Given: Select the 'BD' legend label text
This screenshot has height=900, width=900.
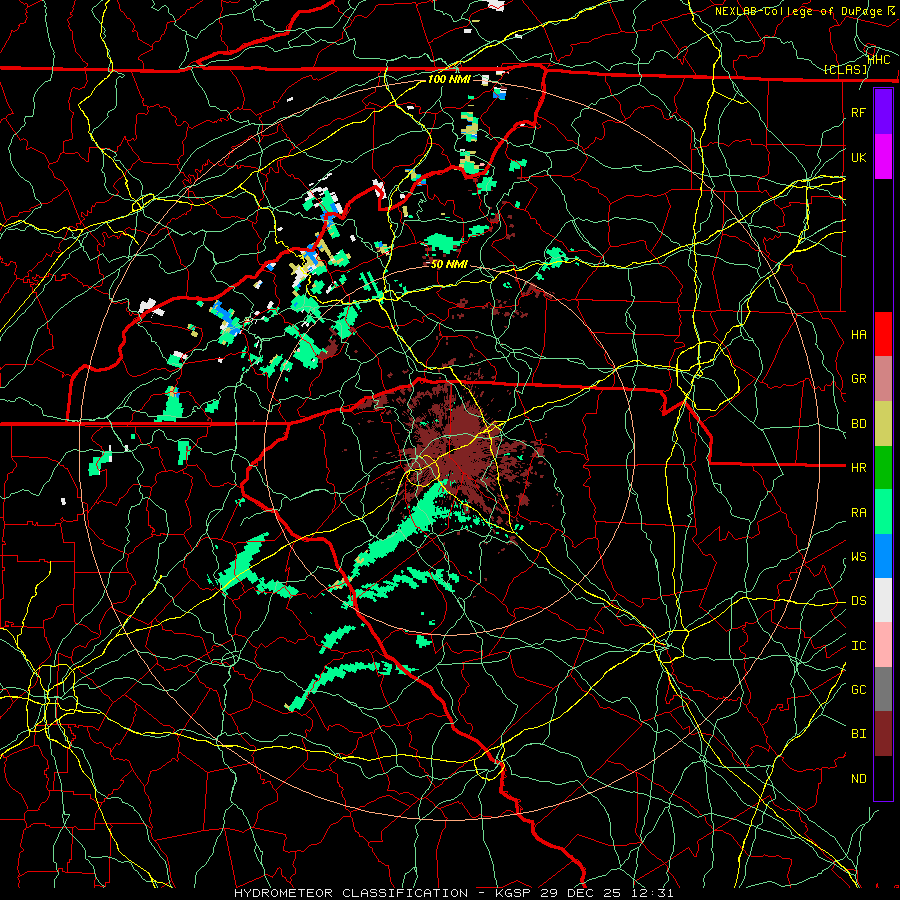Looking at the screenshot, I should click(858, 424).
